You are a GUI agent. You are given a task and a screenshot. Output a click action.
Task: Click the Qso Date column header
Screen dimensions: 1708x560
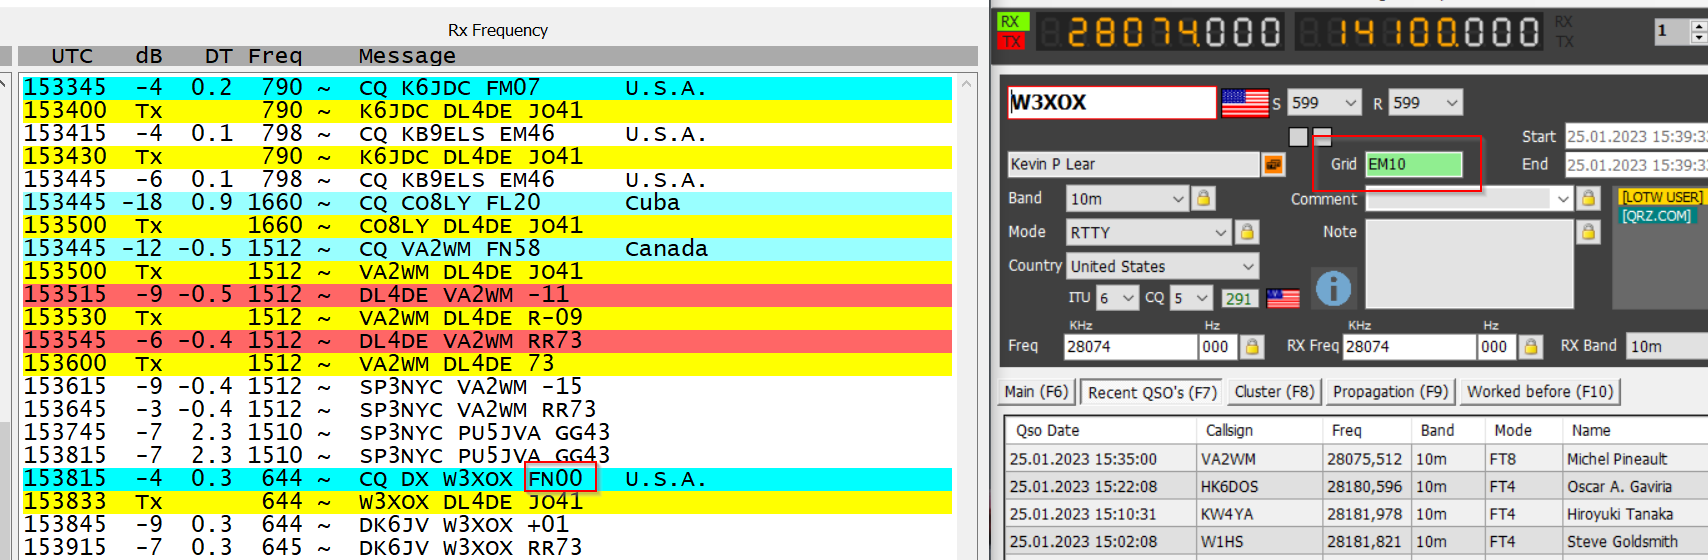(x=1100, y=430)
